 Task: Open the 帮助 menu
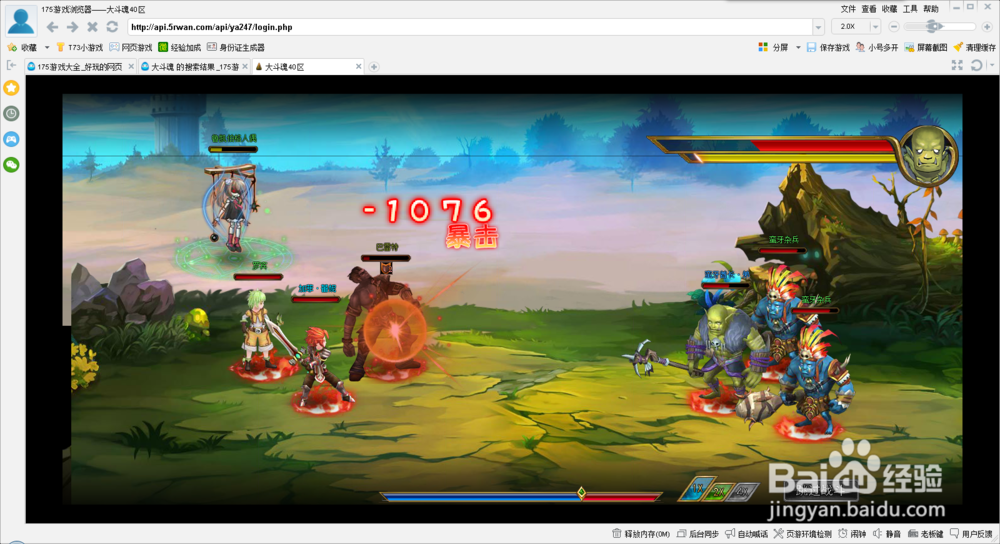tap(930, 9)
